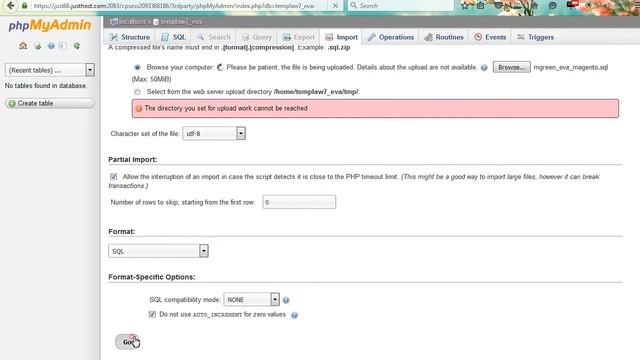Click the phpMyAdmin logo
Screen dimensions: 640x360
pos(50,25)
